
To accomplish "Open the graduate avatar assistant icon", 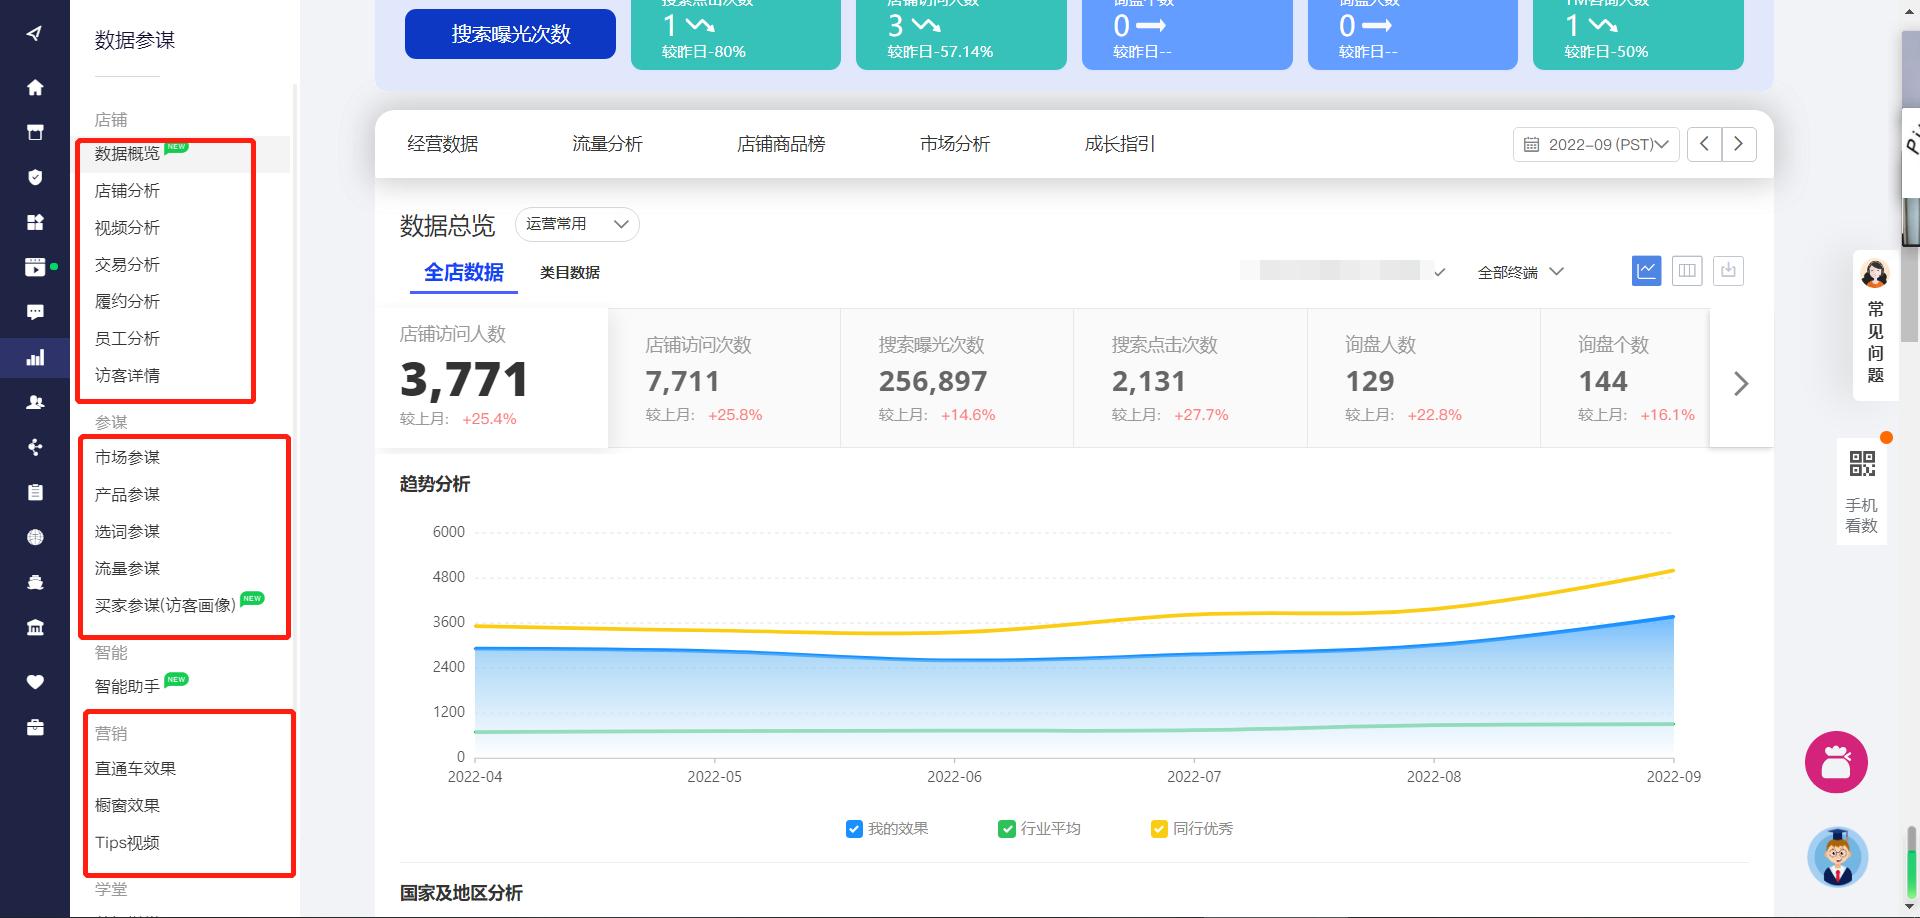I will [x=1837, y=857].
